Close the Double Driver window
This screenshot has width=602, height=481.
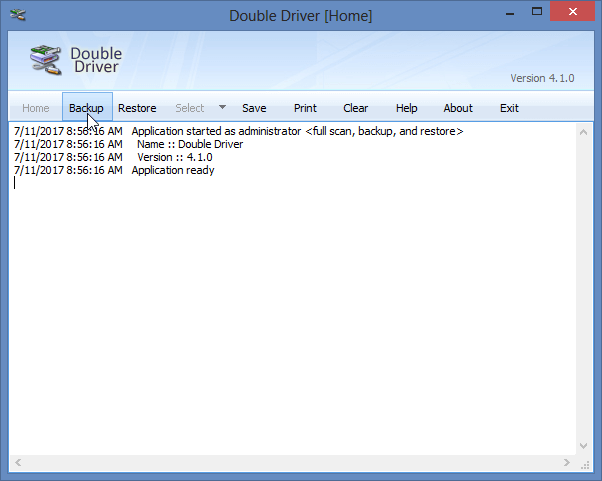click(572, 12)
